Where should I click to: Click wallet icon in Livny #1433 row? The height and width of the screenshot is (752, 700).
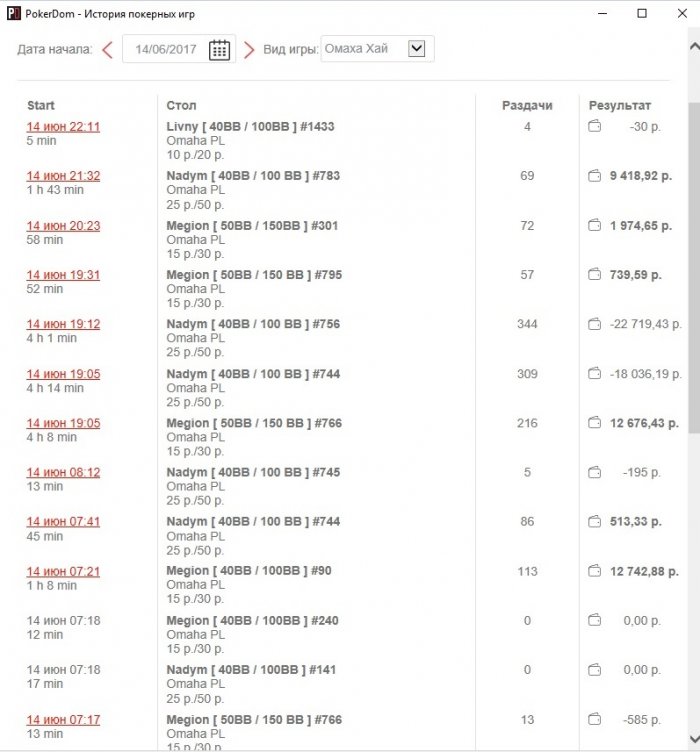pos(595,127)
